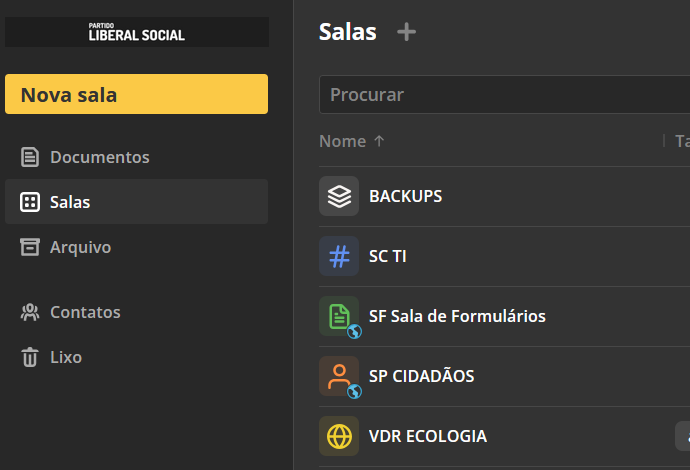Open the Salas section in sidebar
Screen dimensions: 690x470
click(x=136, y=202)
